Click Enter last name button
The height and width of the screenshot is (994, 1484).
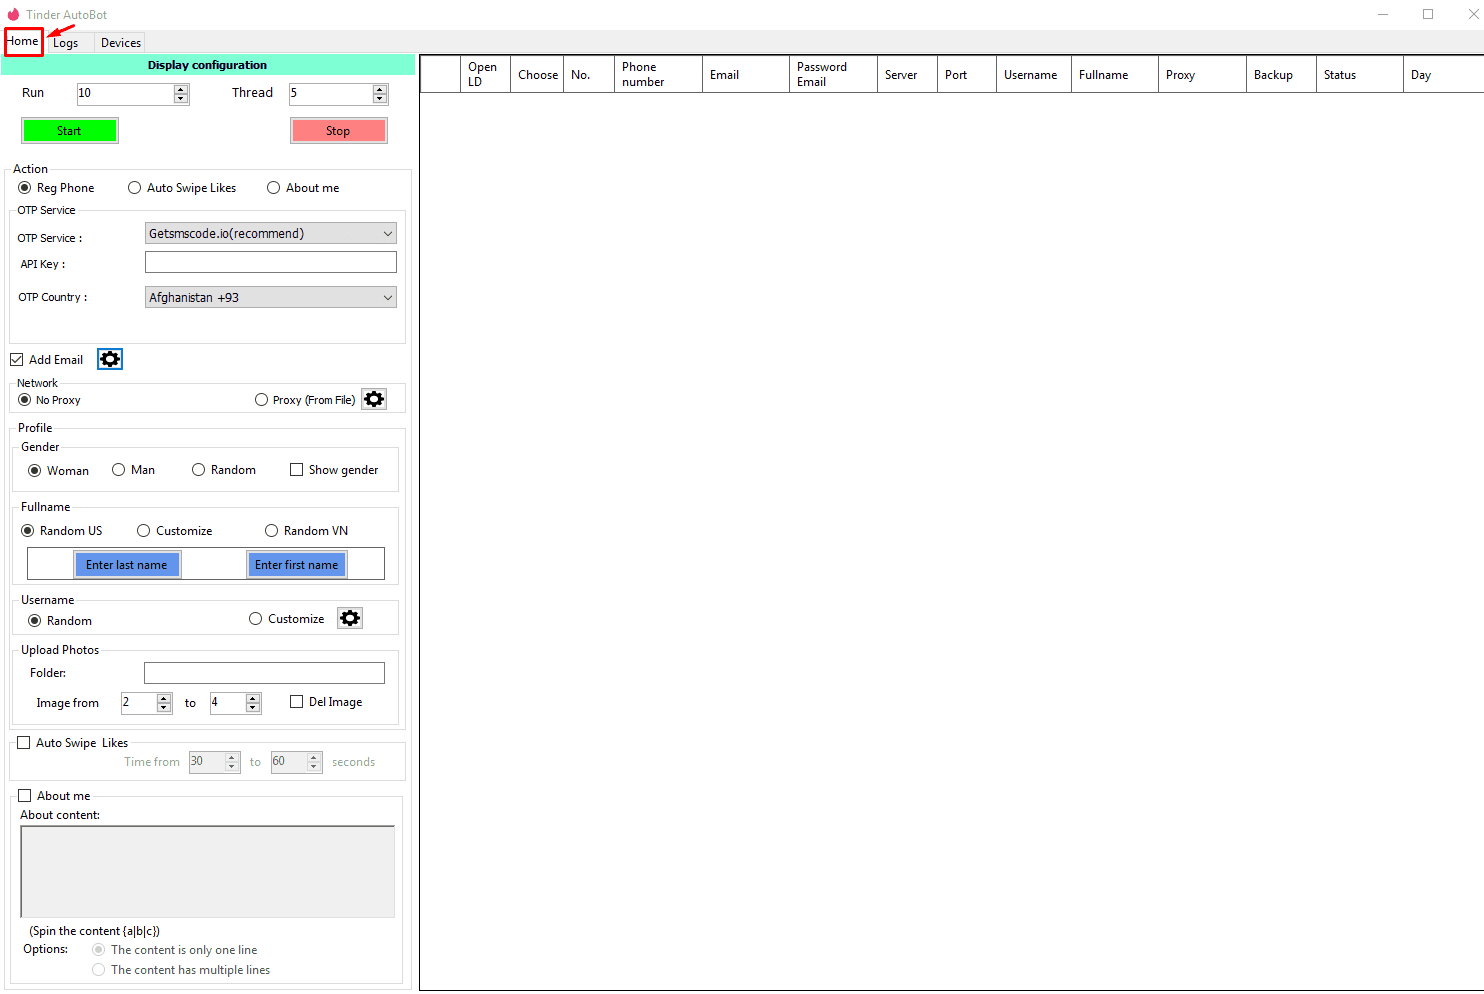click(127, 565)
